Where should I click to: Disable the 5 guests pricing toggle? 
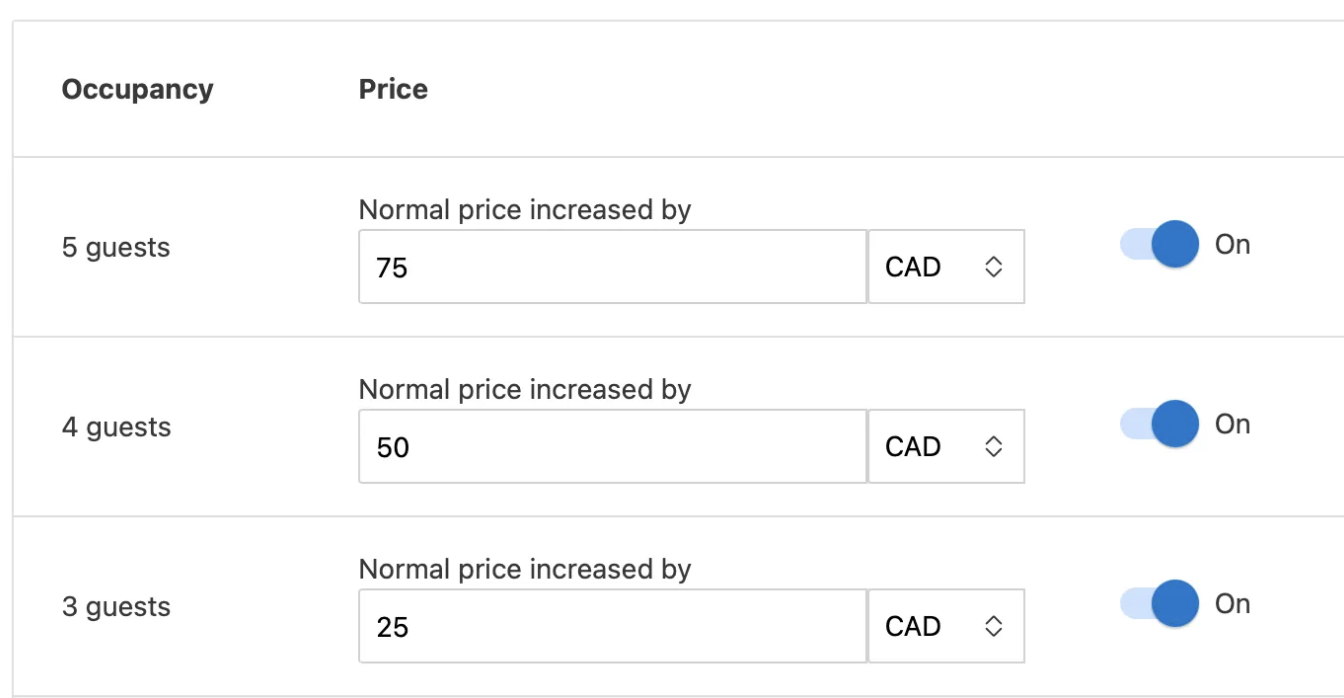click(x=1159, y=245)
